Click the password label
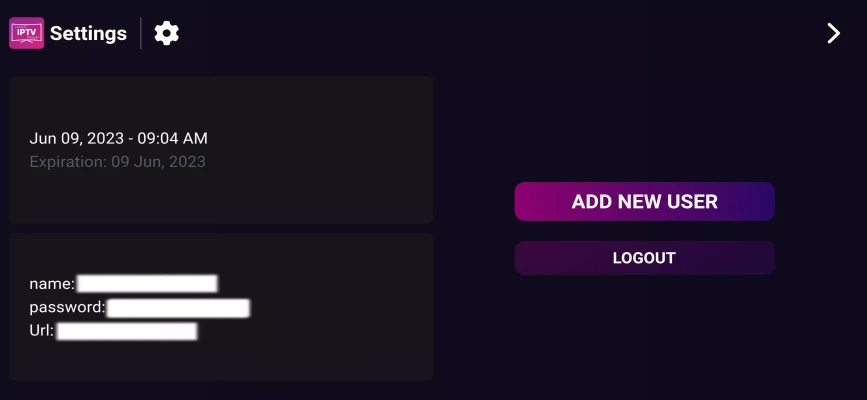867x400 pixels. pos(67,307)
